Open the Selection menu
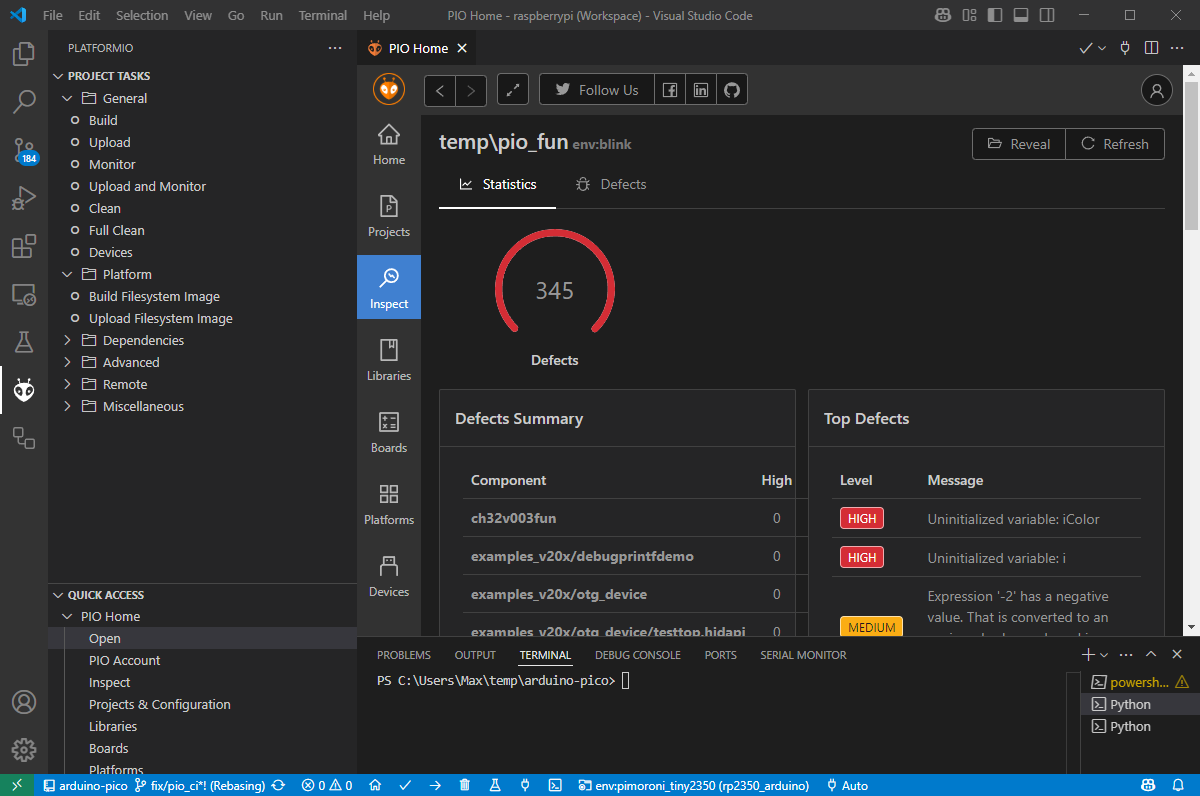The width and height of the screenshot is (1200, 796). click(x=142, y=16)
